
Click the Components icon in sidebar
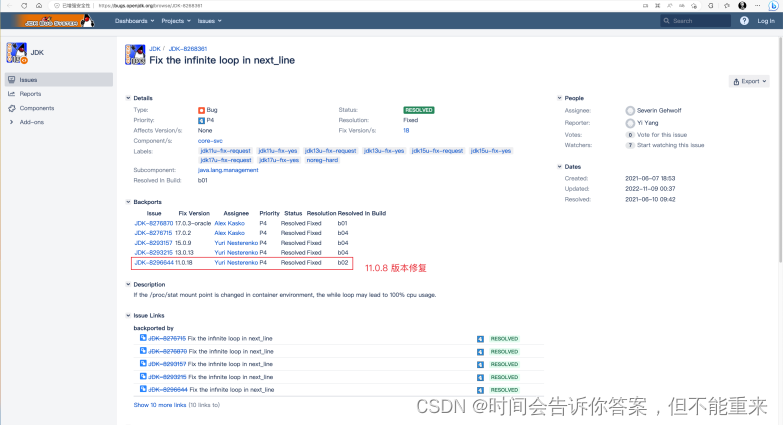[x=11, y=108]
